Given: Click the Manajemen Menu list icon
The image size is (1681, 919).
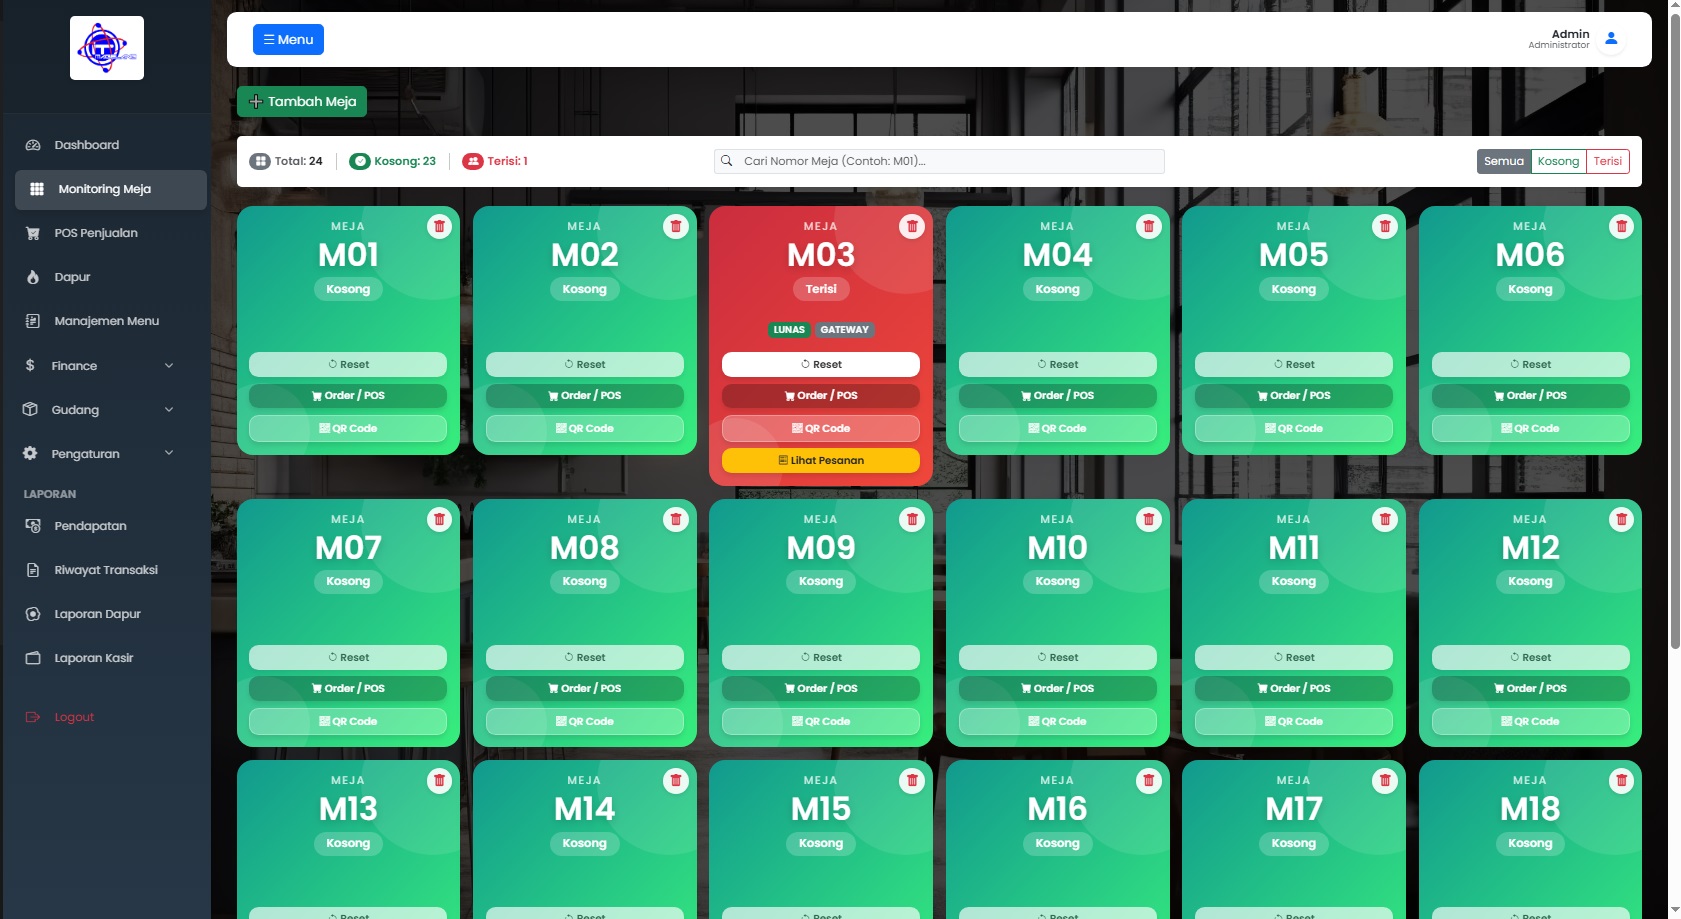Looking at the screenshot, I should [33, 321].
